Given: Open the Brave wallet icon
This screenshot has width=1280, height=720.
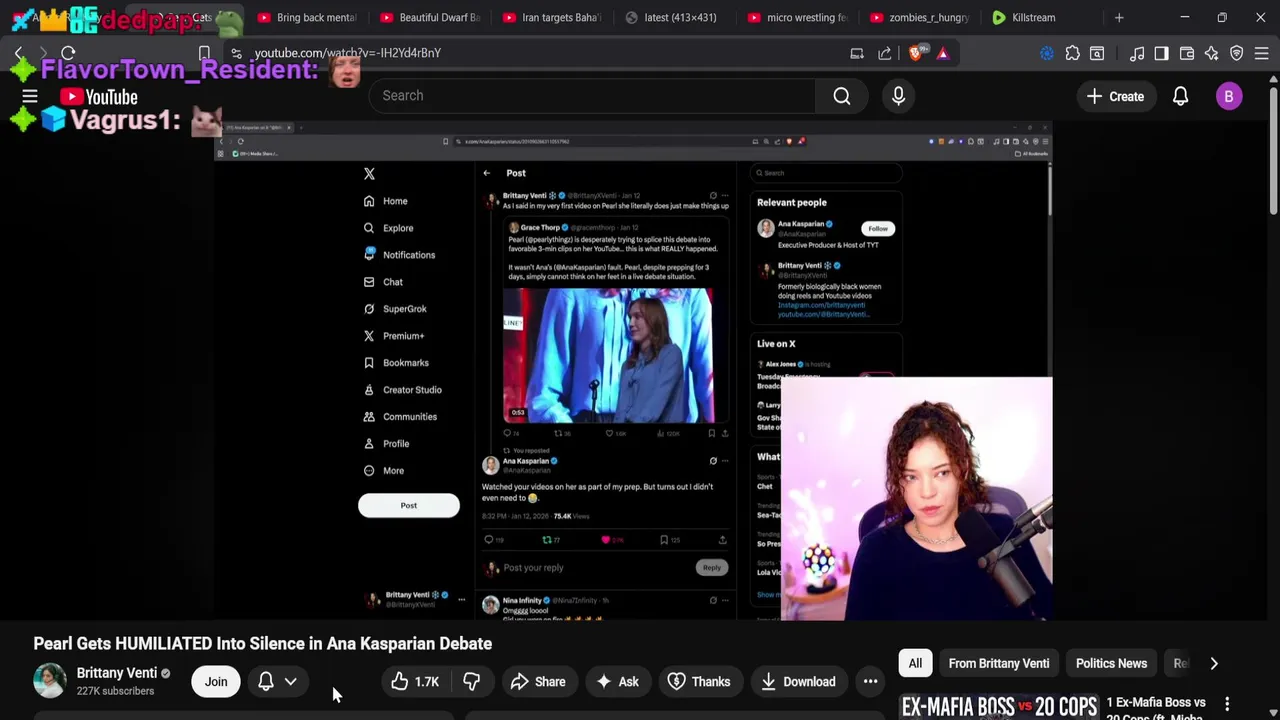Looking at the screenshot, I should [x=1187, y=53].
